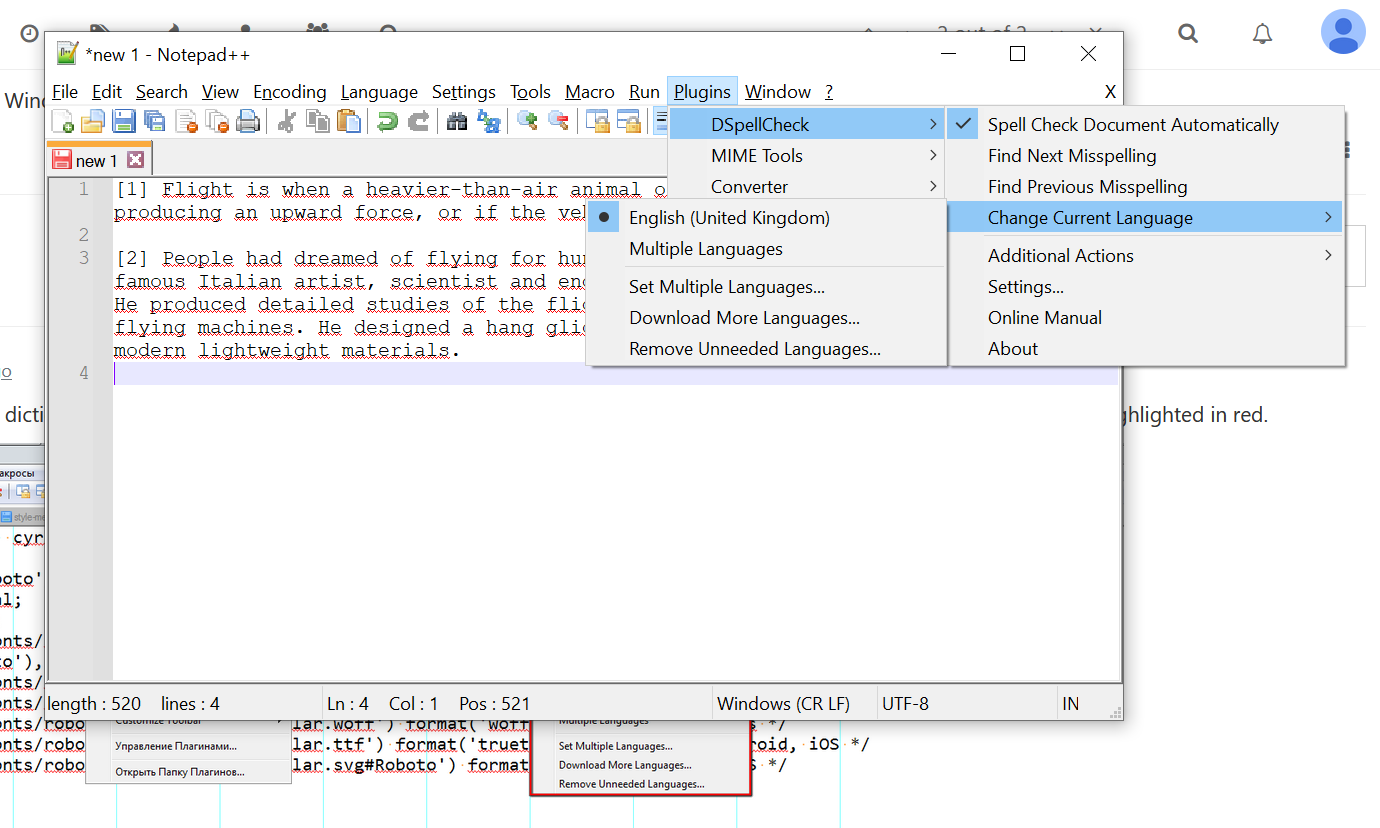Open DSpellCheck Settings... entry
The image size is (1380, 828).
point(1145,287)
